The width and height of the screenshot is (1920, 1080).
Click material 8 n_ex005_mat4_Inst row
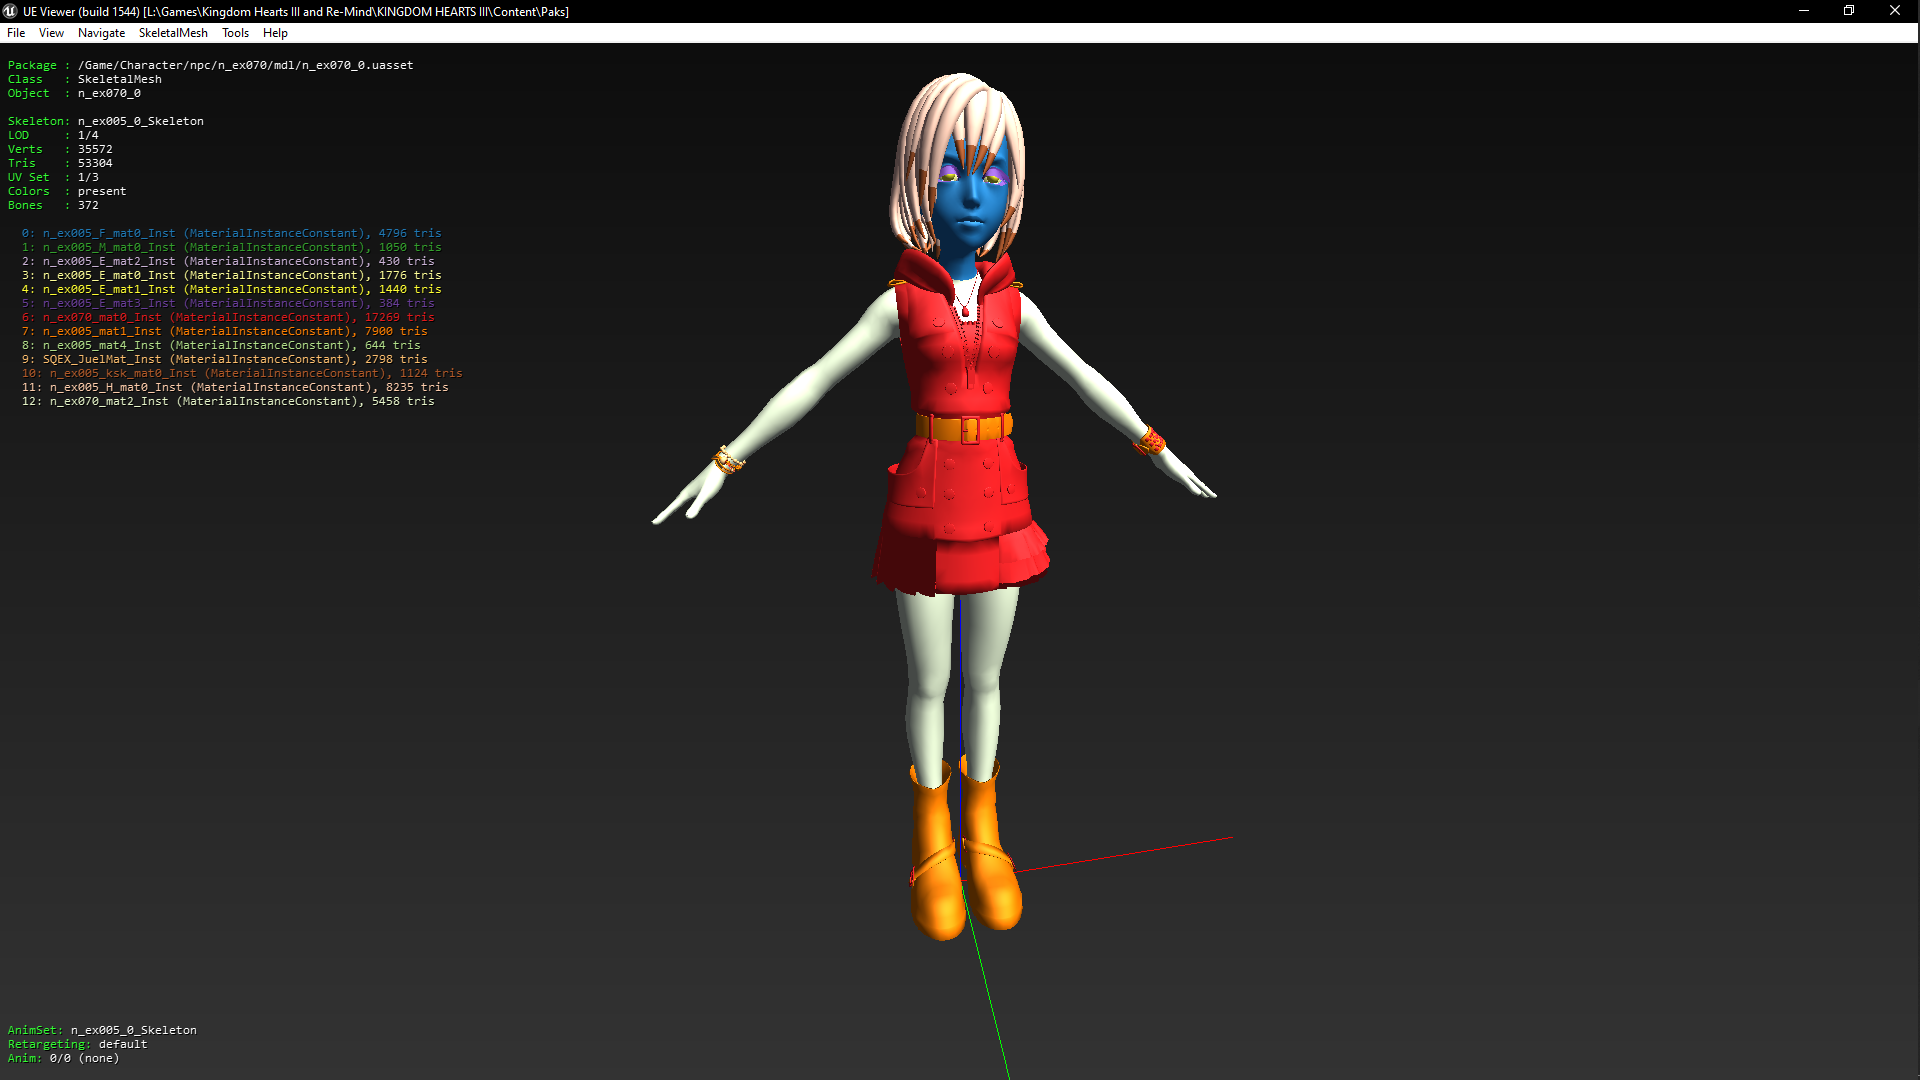(221, 345)
